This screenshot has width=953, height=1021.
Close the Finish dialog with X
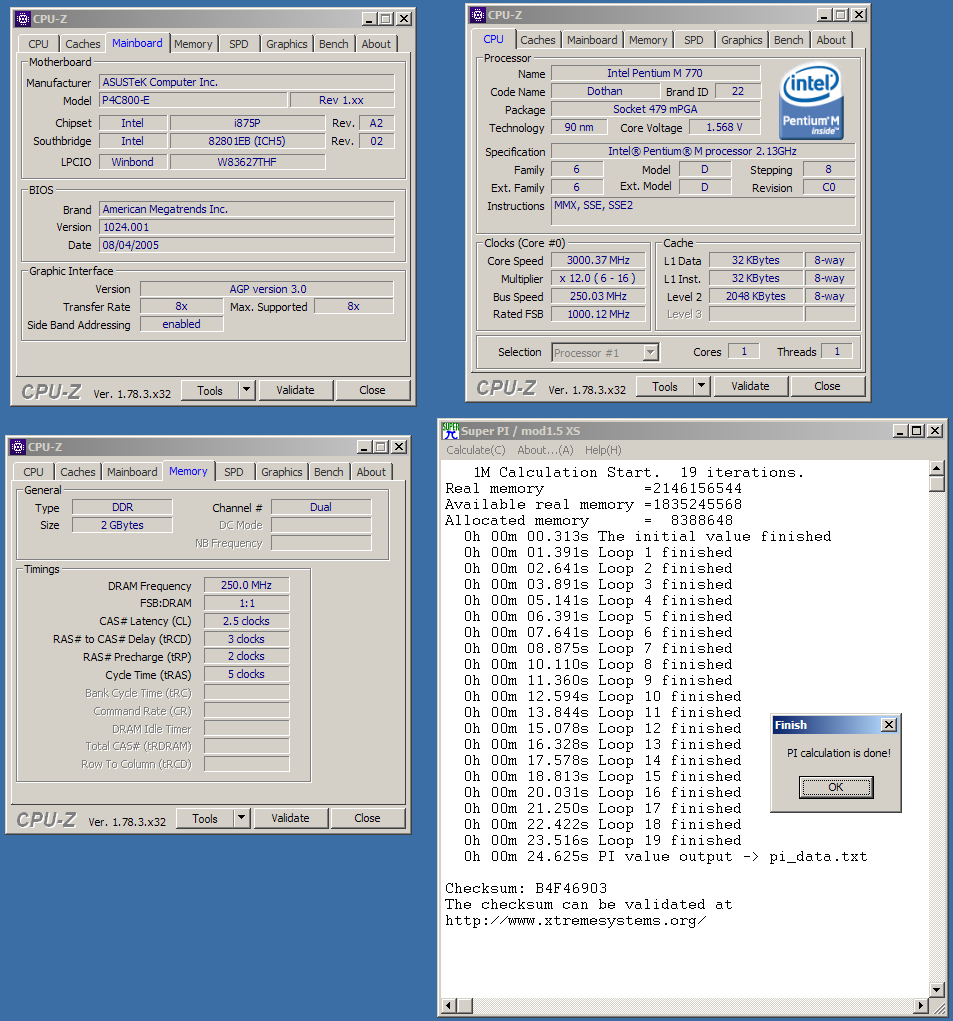pyautogui.click(x=889, y=725)
